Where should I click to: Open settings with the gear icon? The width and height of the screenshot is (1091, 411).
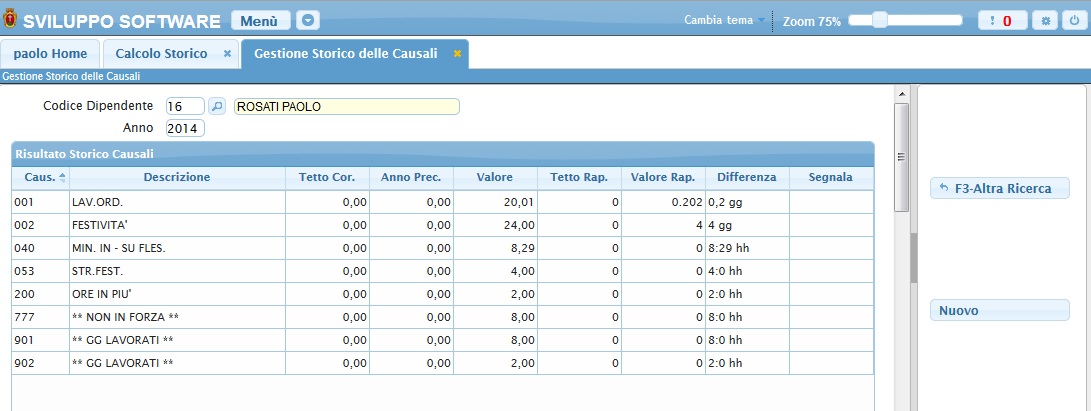(x=1046, y=21)
